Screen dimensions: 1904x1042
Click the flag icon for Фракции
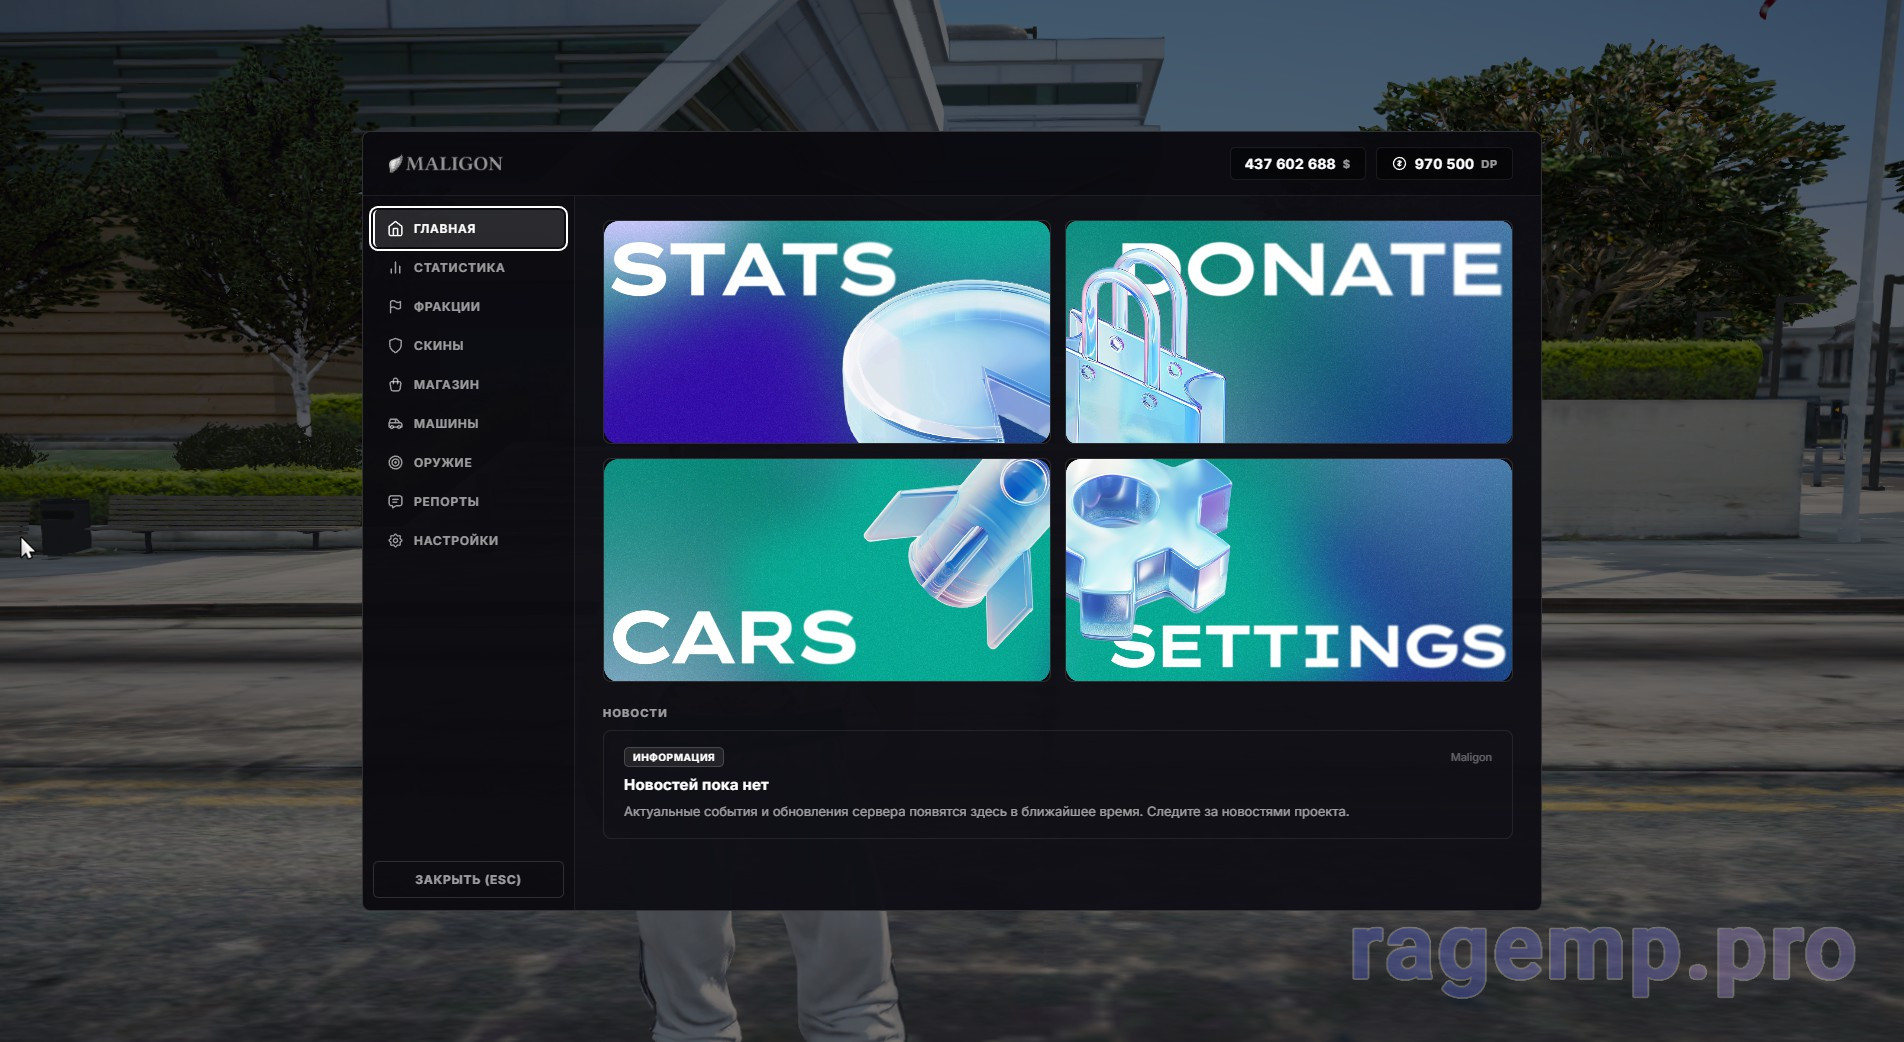(395, 307)
